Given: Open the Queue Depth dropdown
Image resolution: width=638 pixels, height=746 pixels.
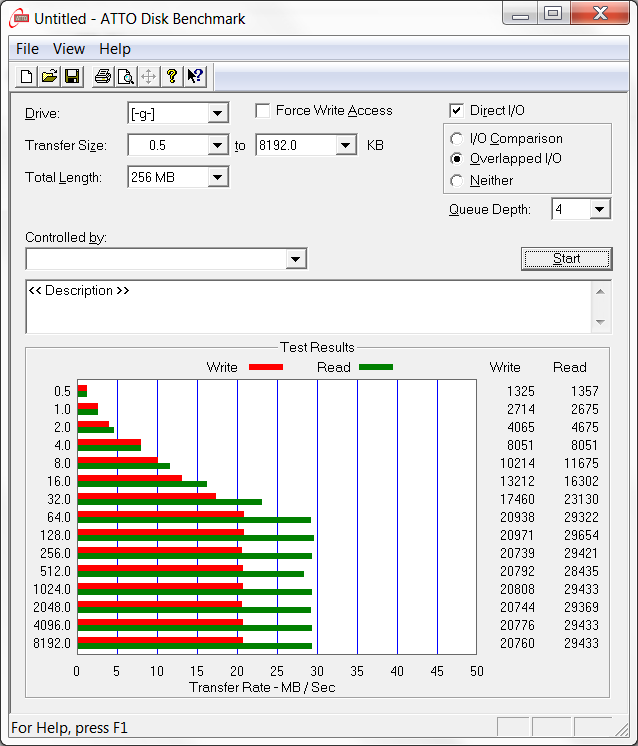Looking at the screenshot, I should [x=599, y=209].
